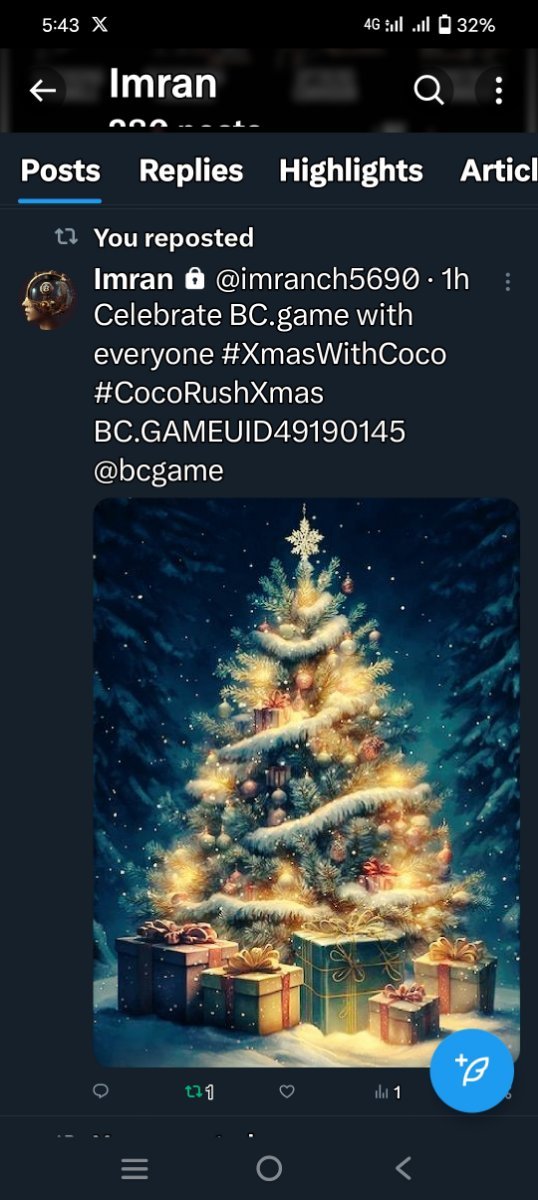Open the post's three-dot options menu
This screenshot has height=1200, width=538.
tap(507, 281)
